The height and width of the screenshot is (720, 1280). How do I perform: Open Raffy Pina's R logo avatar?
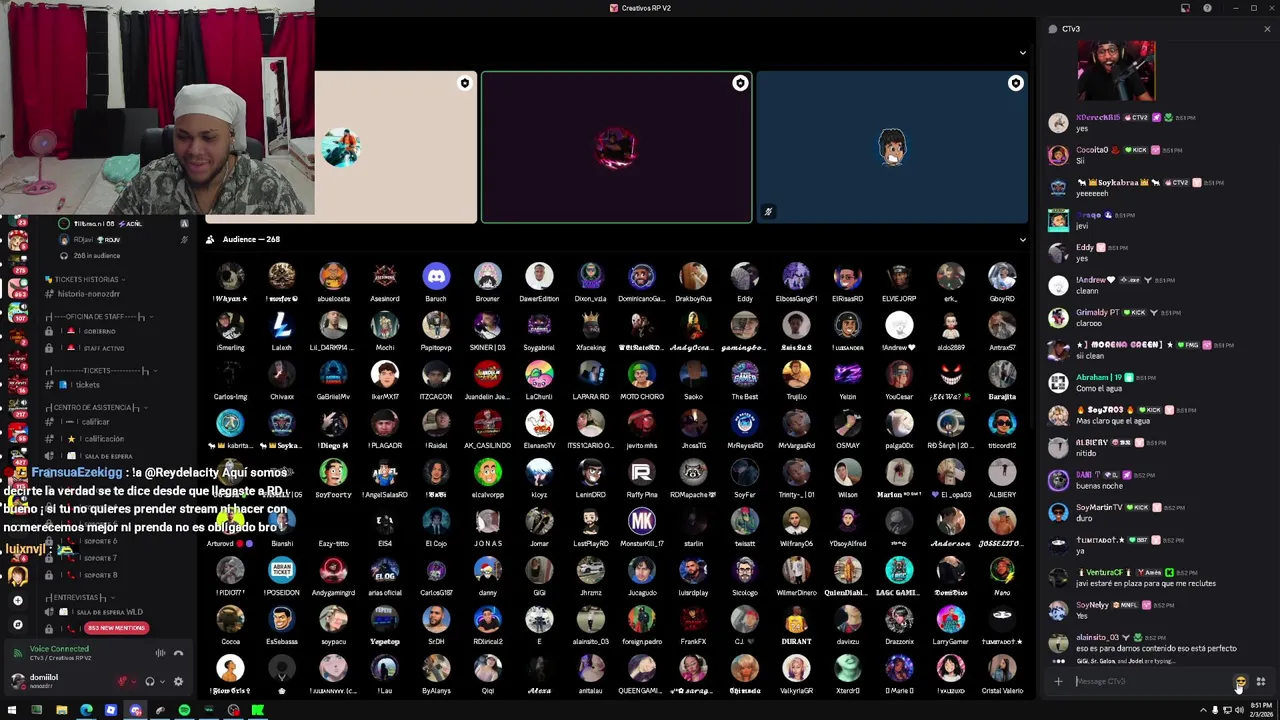coord(642,472)
